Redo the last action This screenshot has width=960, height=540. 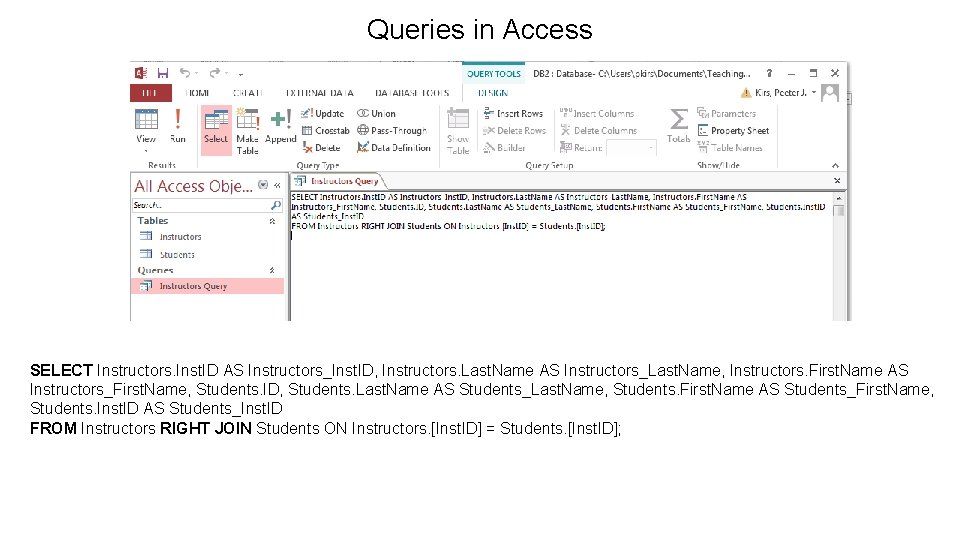[x=214, y=73]
